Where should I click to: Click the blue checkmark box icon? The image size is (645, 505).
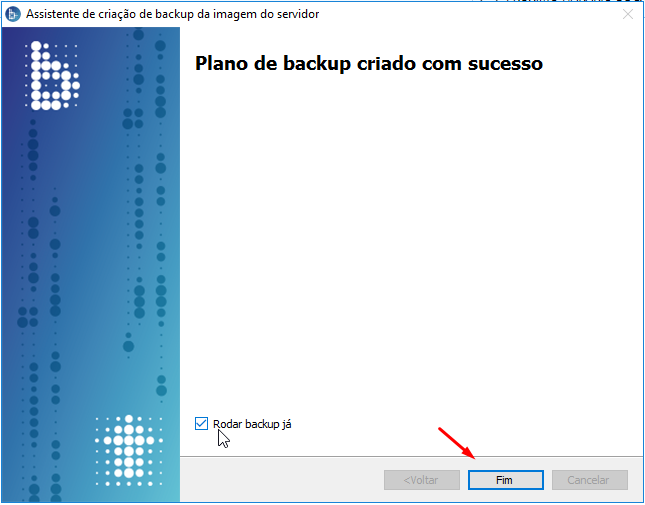click(x=201, y=424)
